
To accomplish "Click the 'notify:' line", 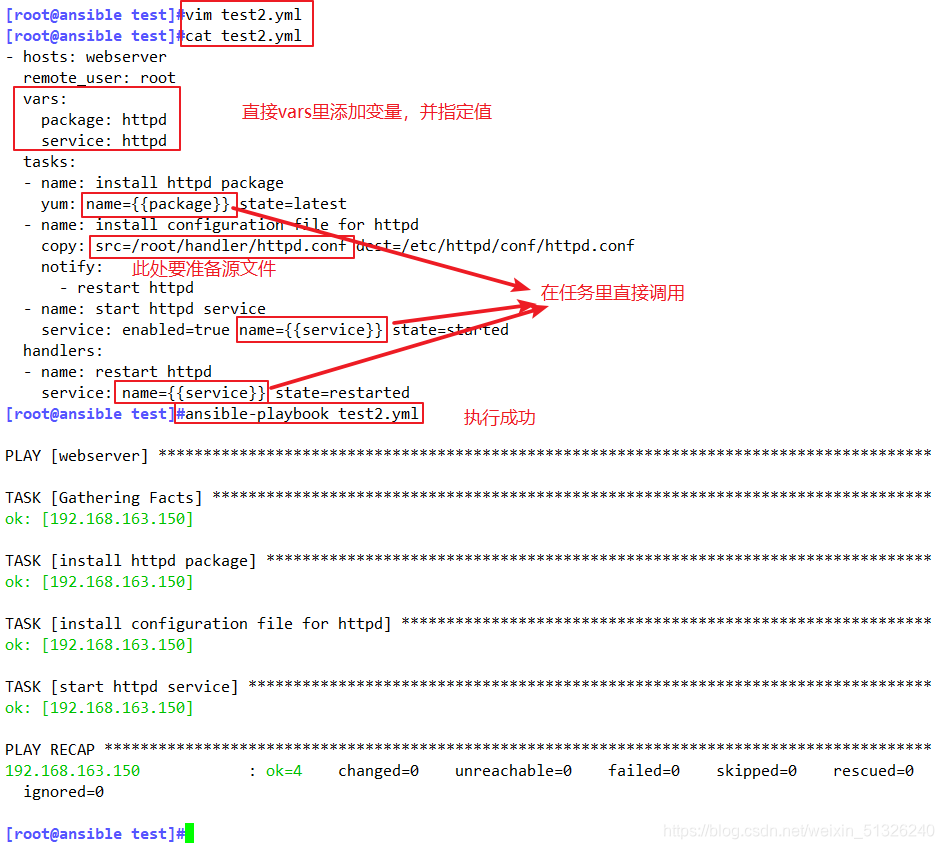I will coord(72,267).
